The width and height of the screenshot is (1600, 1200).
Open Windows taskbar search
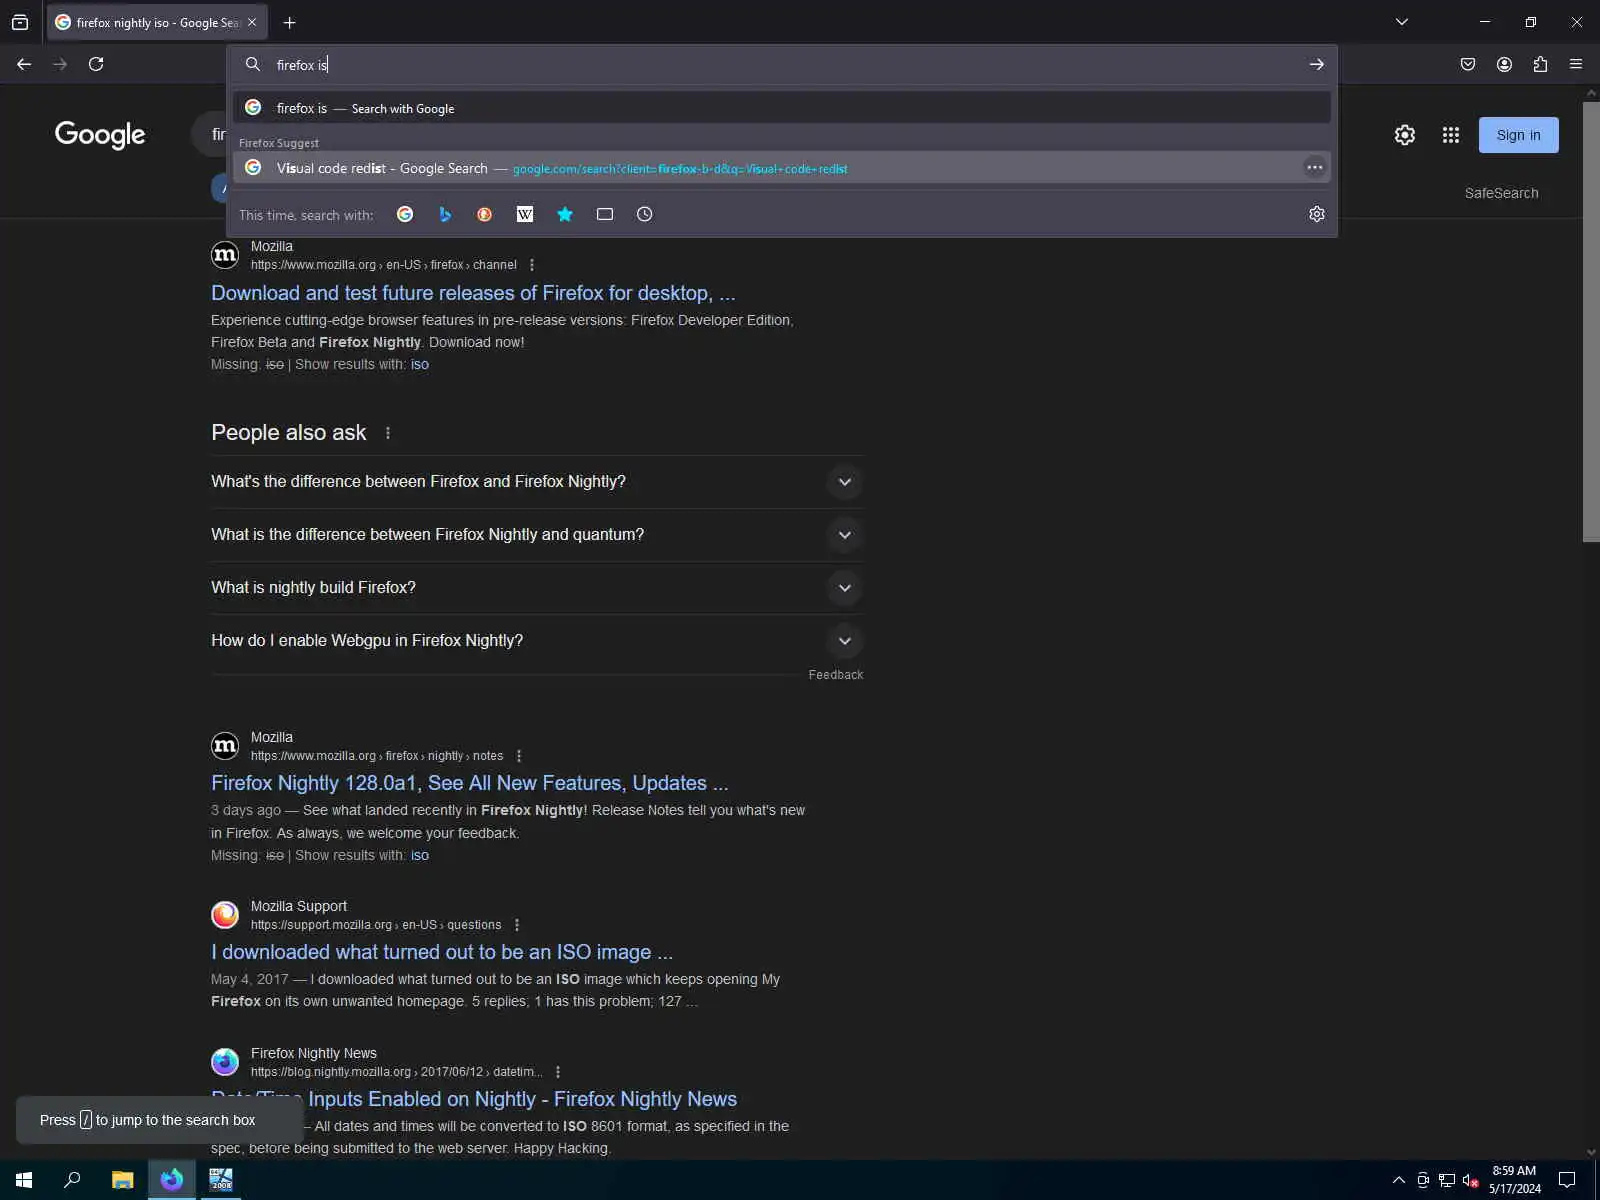(72, 1180)
